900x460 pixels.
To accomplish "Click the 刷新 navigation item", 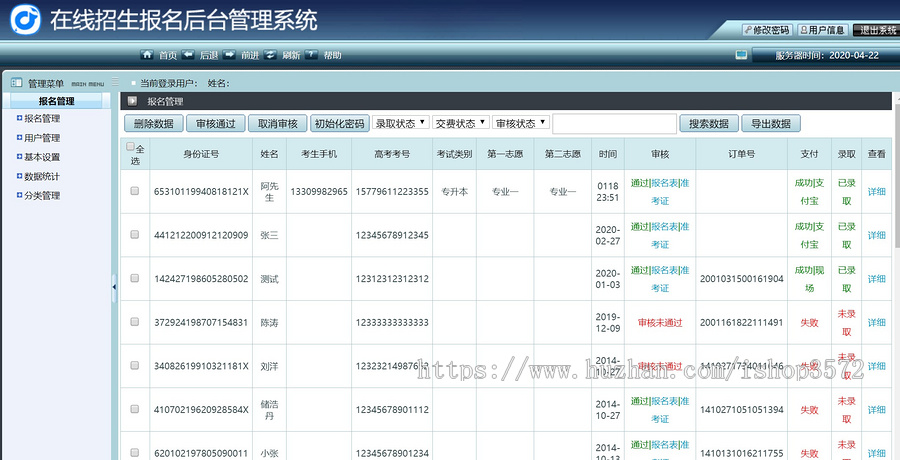I will coord(292,55).
